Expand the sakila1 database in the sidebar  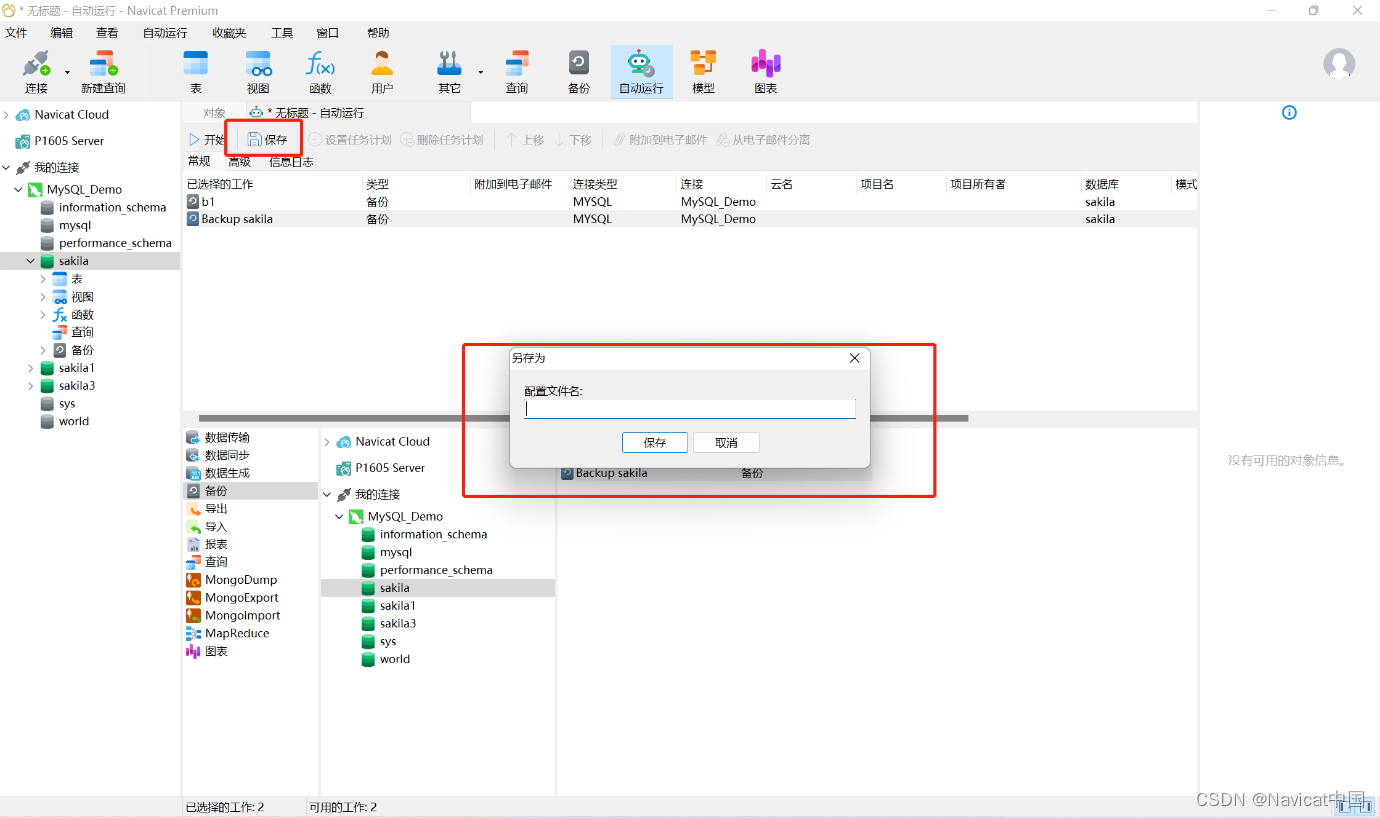coord(31,368)
